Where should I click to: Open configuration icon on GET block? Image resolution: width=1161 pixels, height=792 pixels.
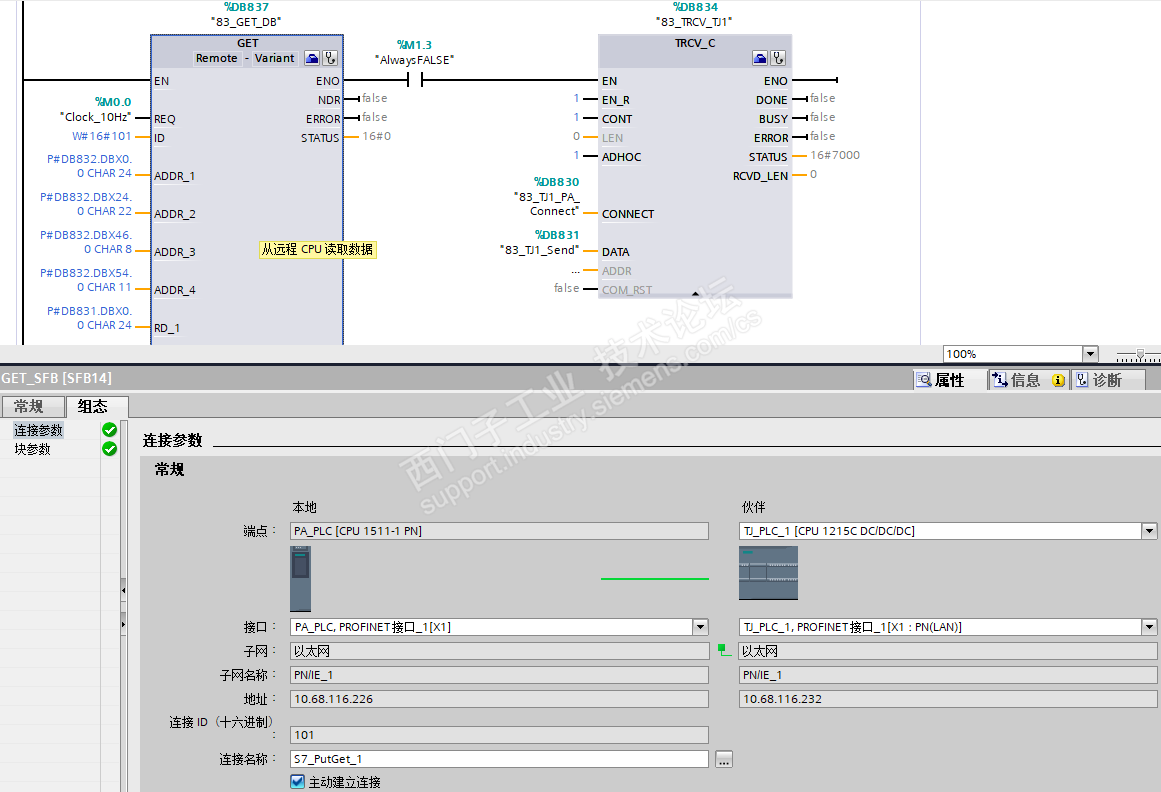(x=312, y=58)
